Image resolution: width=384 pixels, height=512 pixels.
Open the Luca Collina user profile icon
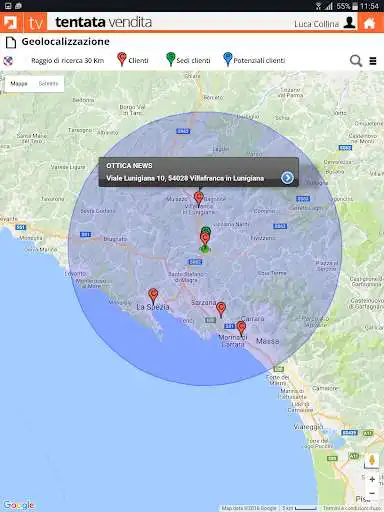tap(349, 23)
